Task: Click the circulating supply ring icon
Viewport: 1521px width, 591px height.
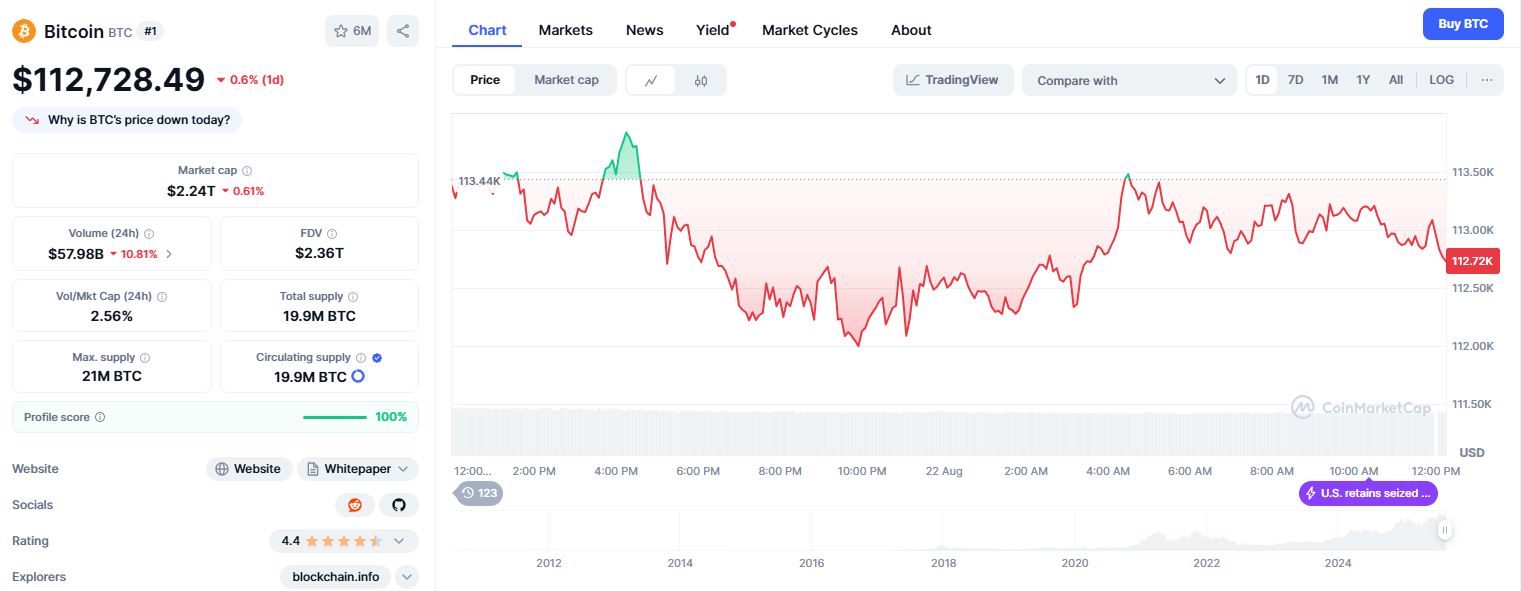Action: point(358,376)
